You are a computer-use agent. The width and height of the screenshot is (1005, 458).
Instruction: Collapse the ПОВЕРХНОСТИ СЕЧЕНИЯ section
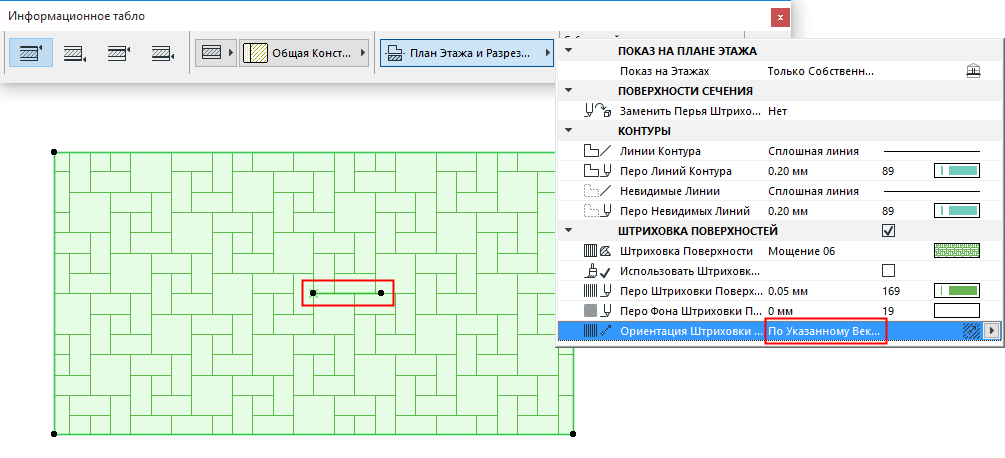click(569, 91)
